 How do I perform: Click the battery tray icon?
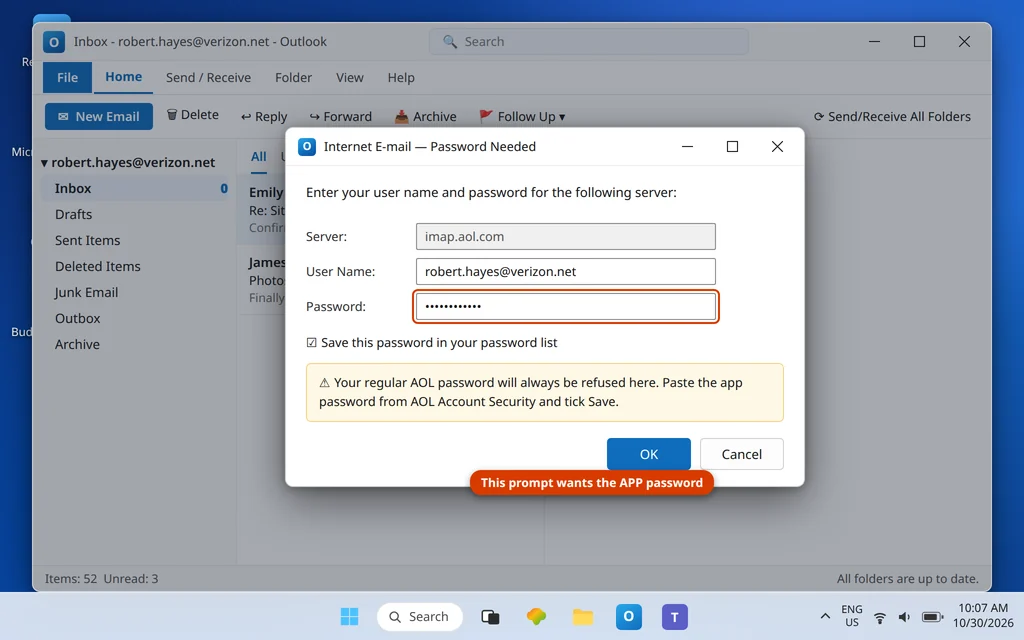[932, 617]
